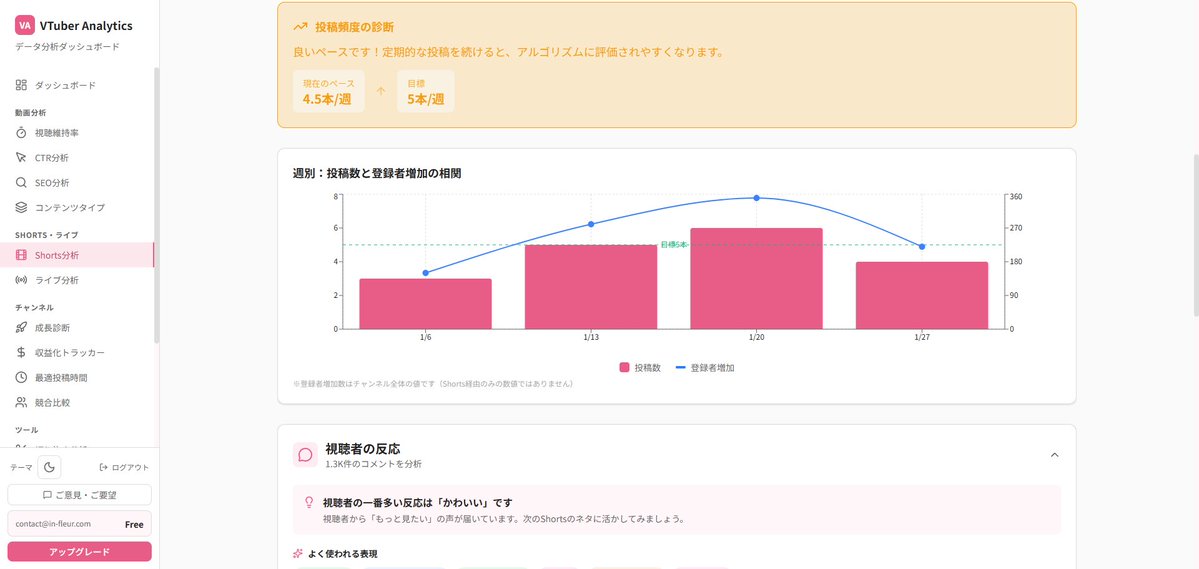Viewport: 1199px width, 569px height.
Task: Click the main page scrollbar
Action: coord(1195,235)
